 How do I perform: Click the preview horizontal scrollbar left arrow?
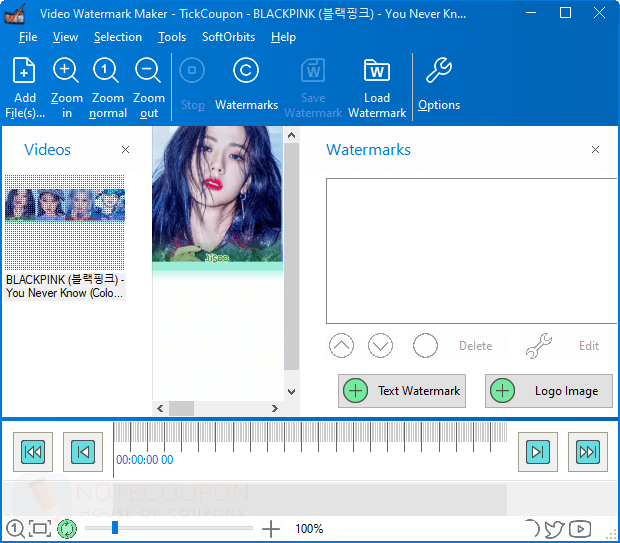[x=160, y=409]
